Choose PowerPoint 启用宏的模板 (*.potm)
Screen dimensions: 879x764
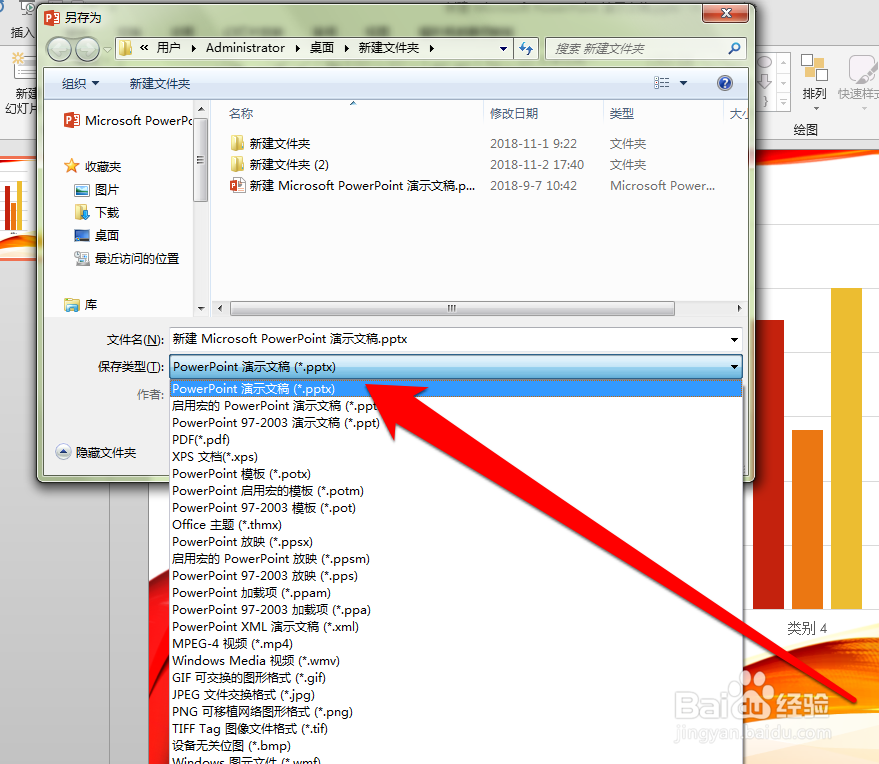(456, 490)
